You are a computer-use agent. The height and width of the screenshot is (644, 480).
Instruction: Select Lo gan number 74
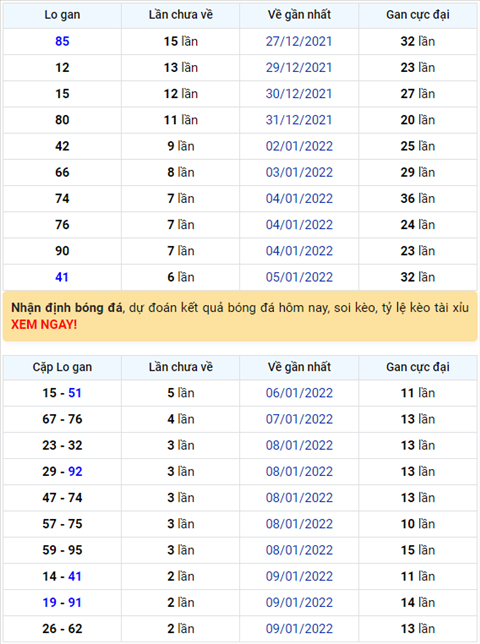tap(62, 199)
